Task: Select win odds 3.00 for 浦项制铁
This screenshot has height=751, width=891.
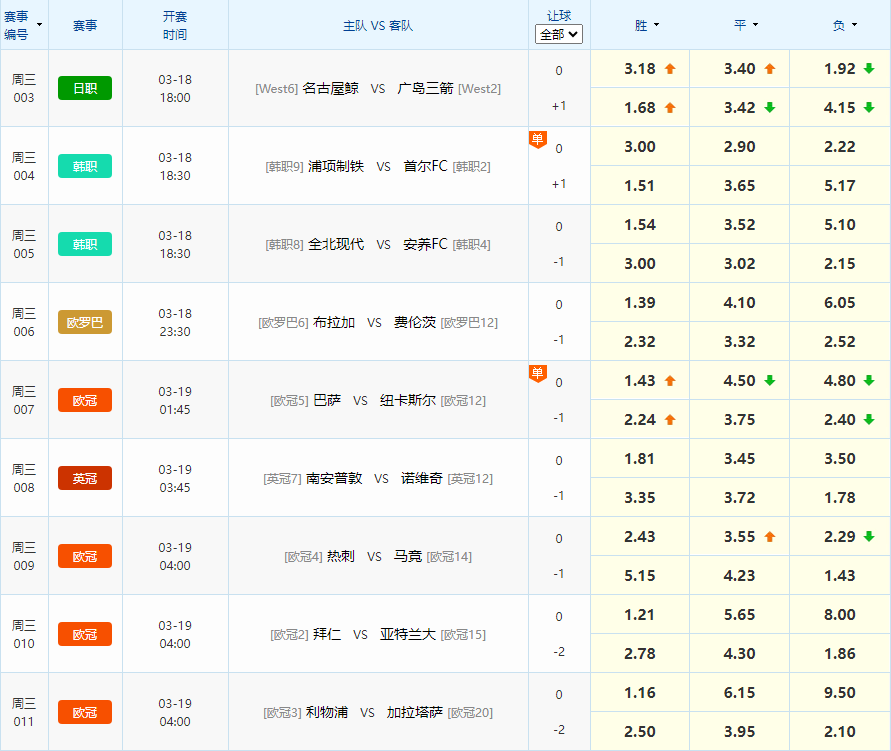Action: point(640,147)
